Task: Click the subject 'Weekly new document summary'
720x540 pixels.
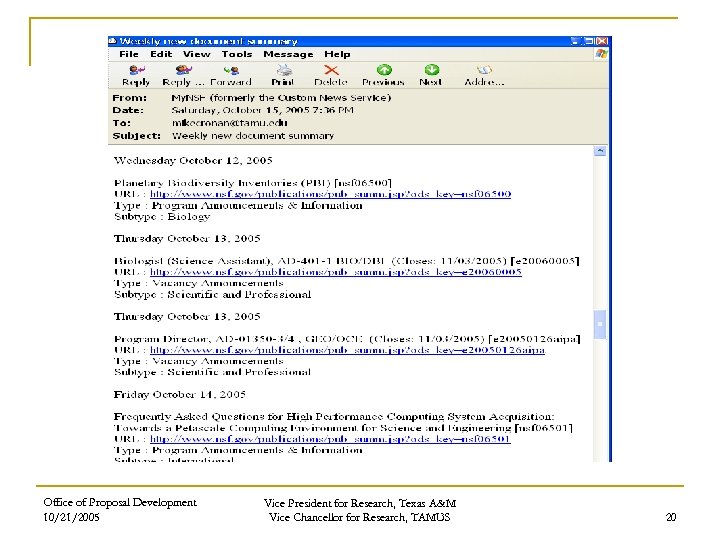Action: (253, 136)
